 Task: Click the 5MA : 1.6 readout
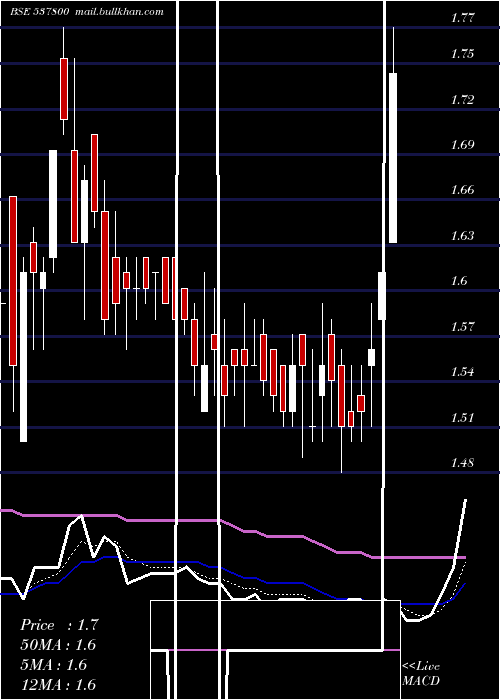pos(54,665)
